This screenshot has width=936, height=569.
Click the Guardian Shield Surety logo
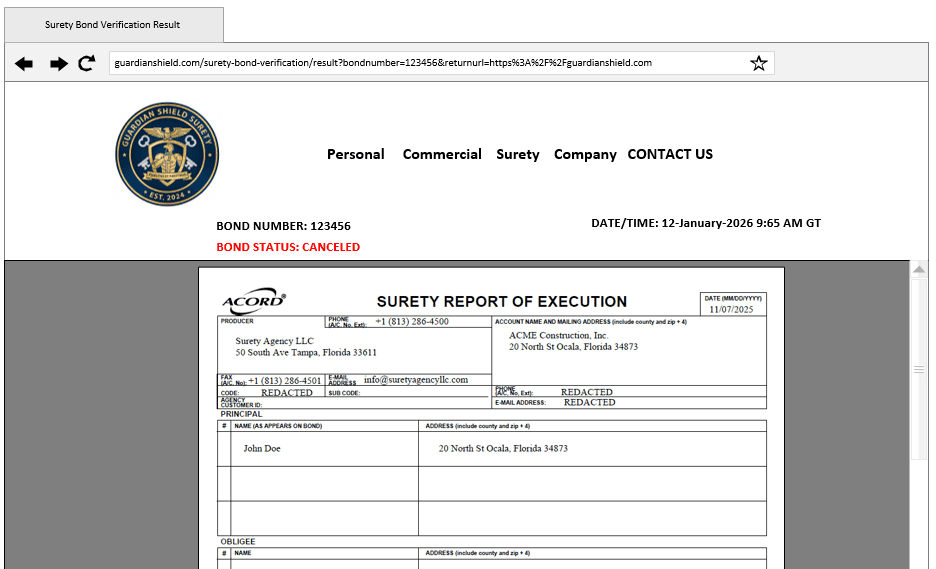165,154
